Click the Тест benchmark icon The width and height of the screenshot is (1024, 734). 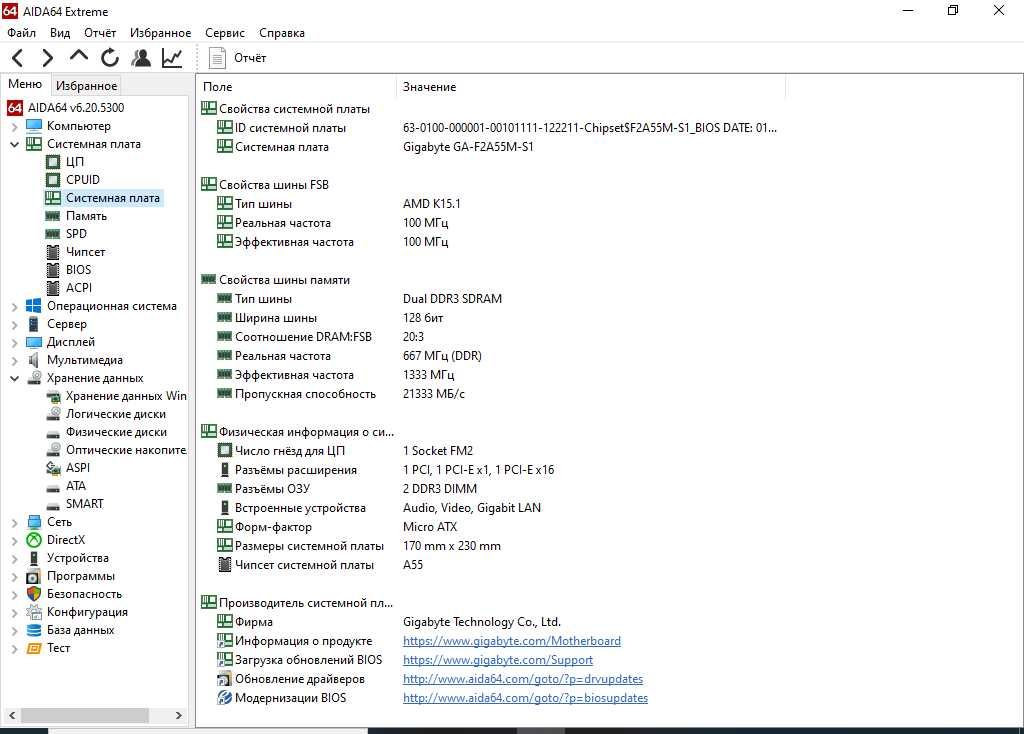[x=33, y=648]
